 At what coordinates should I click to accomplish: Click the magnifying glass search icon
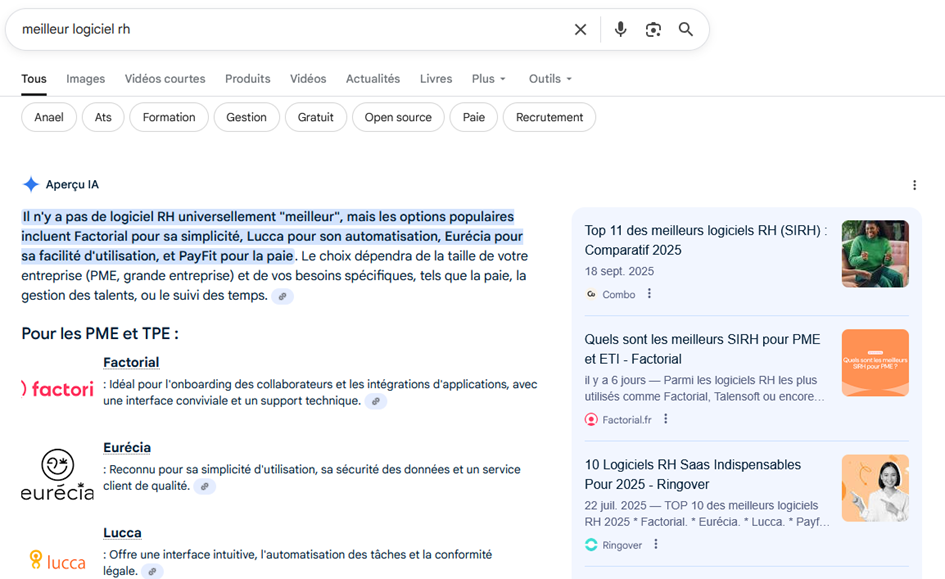(x=686, y=30)
